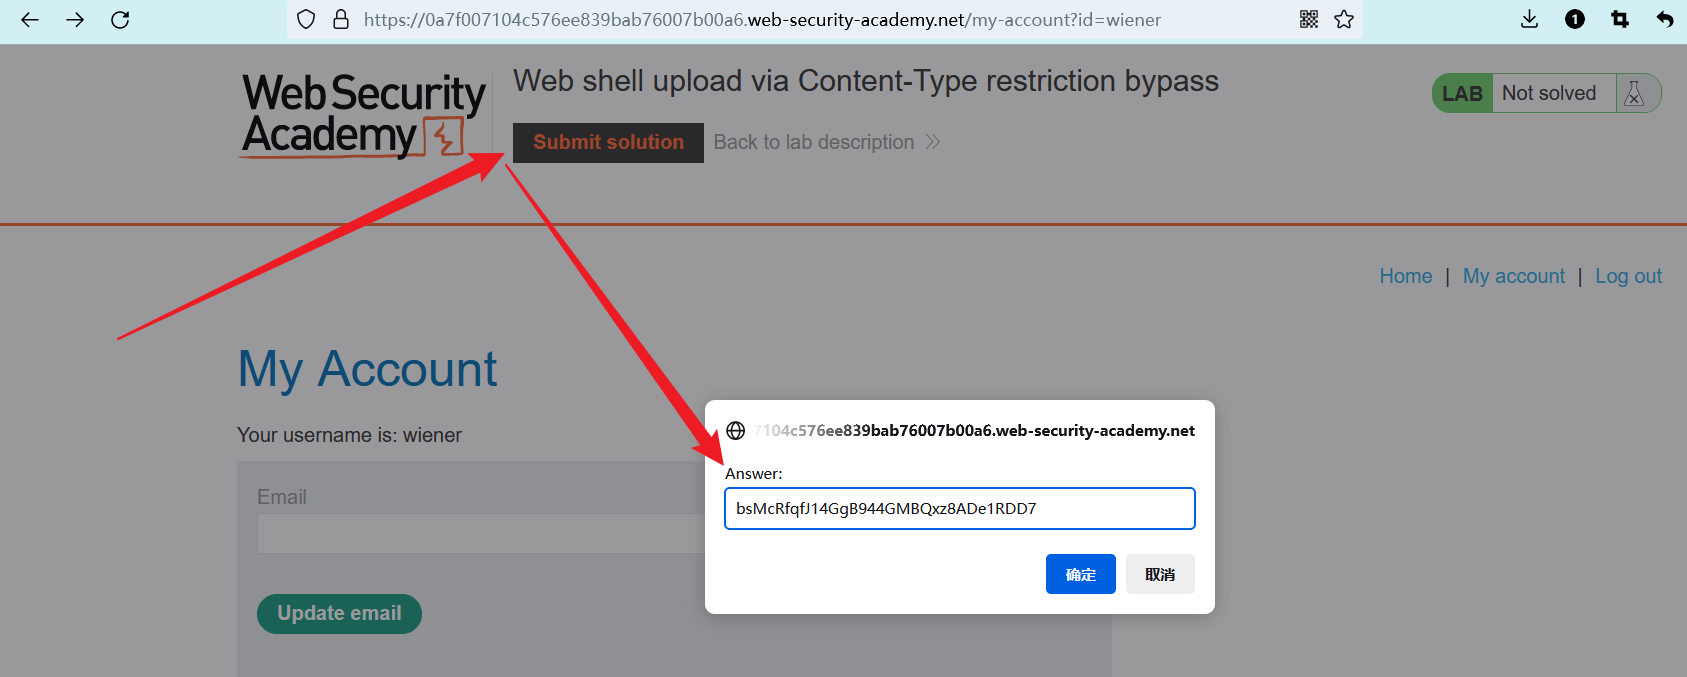
Task: Click the Log out link
Action: (1628, 276)
